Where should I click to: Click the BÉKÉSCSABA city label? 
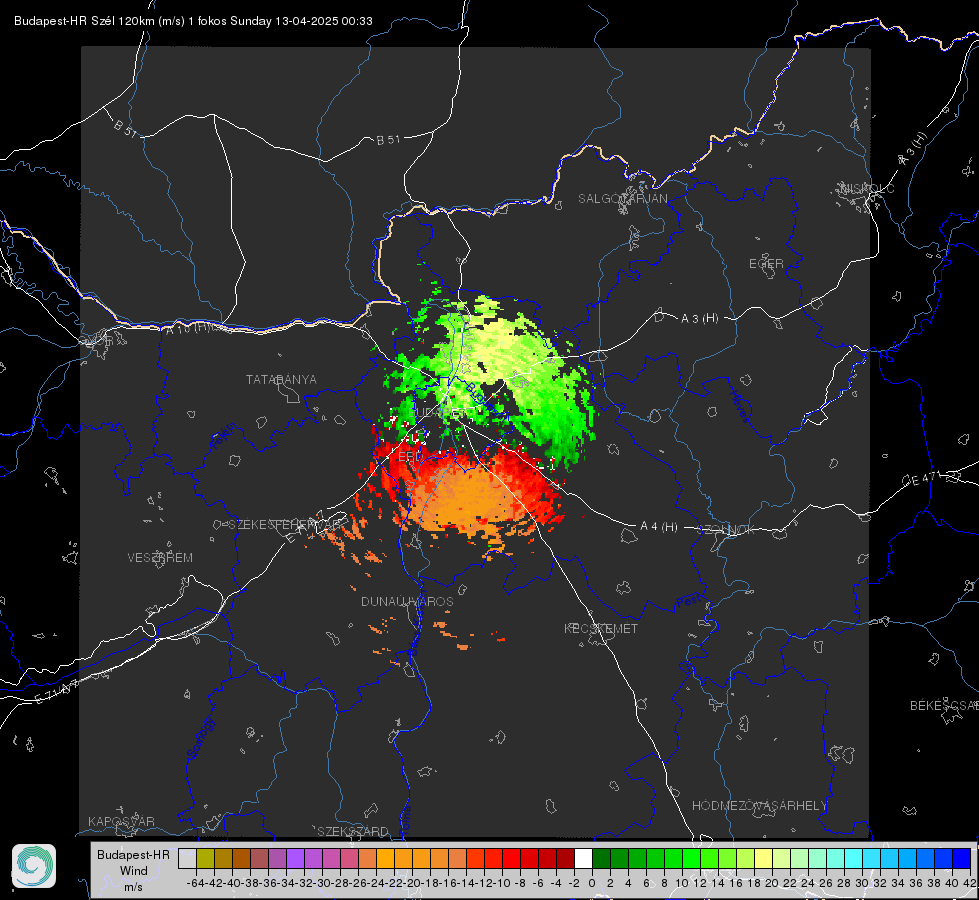coord(944,705)
